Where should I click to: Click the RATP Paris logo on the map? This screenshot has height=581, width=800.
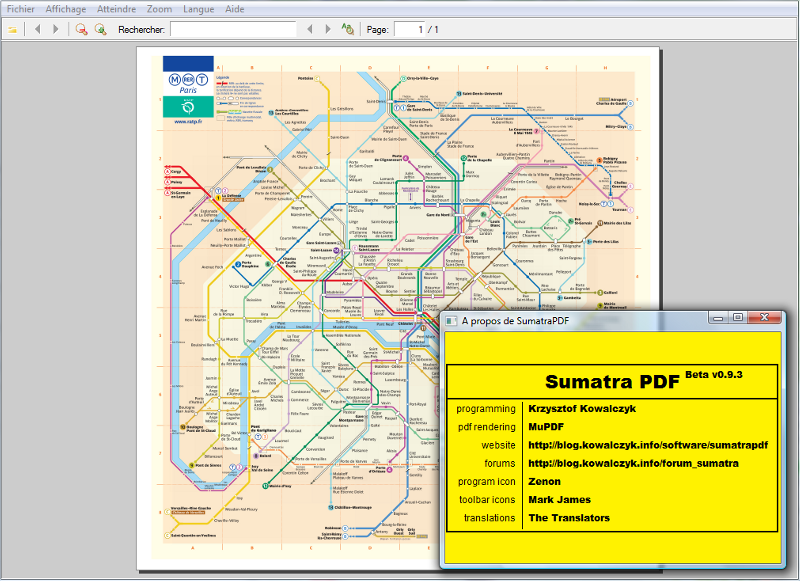tap(188, 86)
